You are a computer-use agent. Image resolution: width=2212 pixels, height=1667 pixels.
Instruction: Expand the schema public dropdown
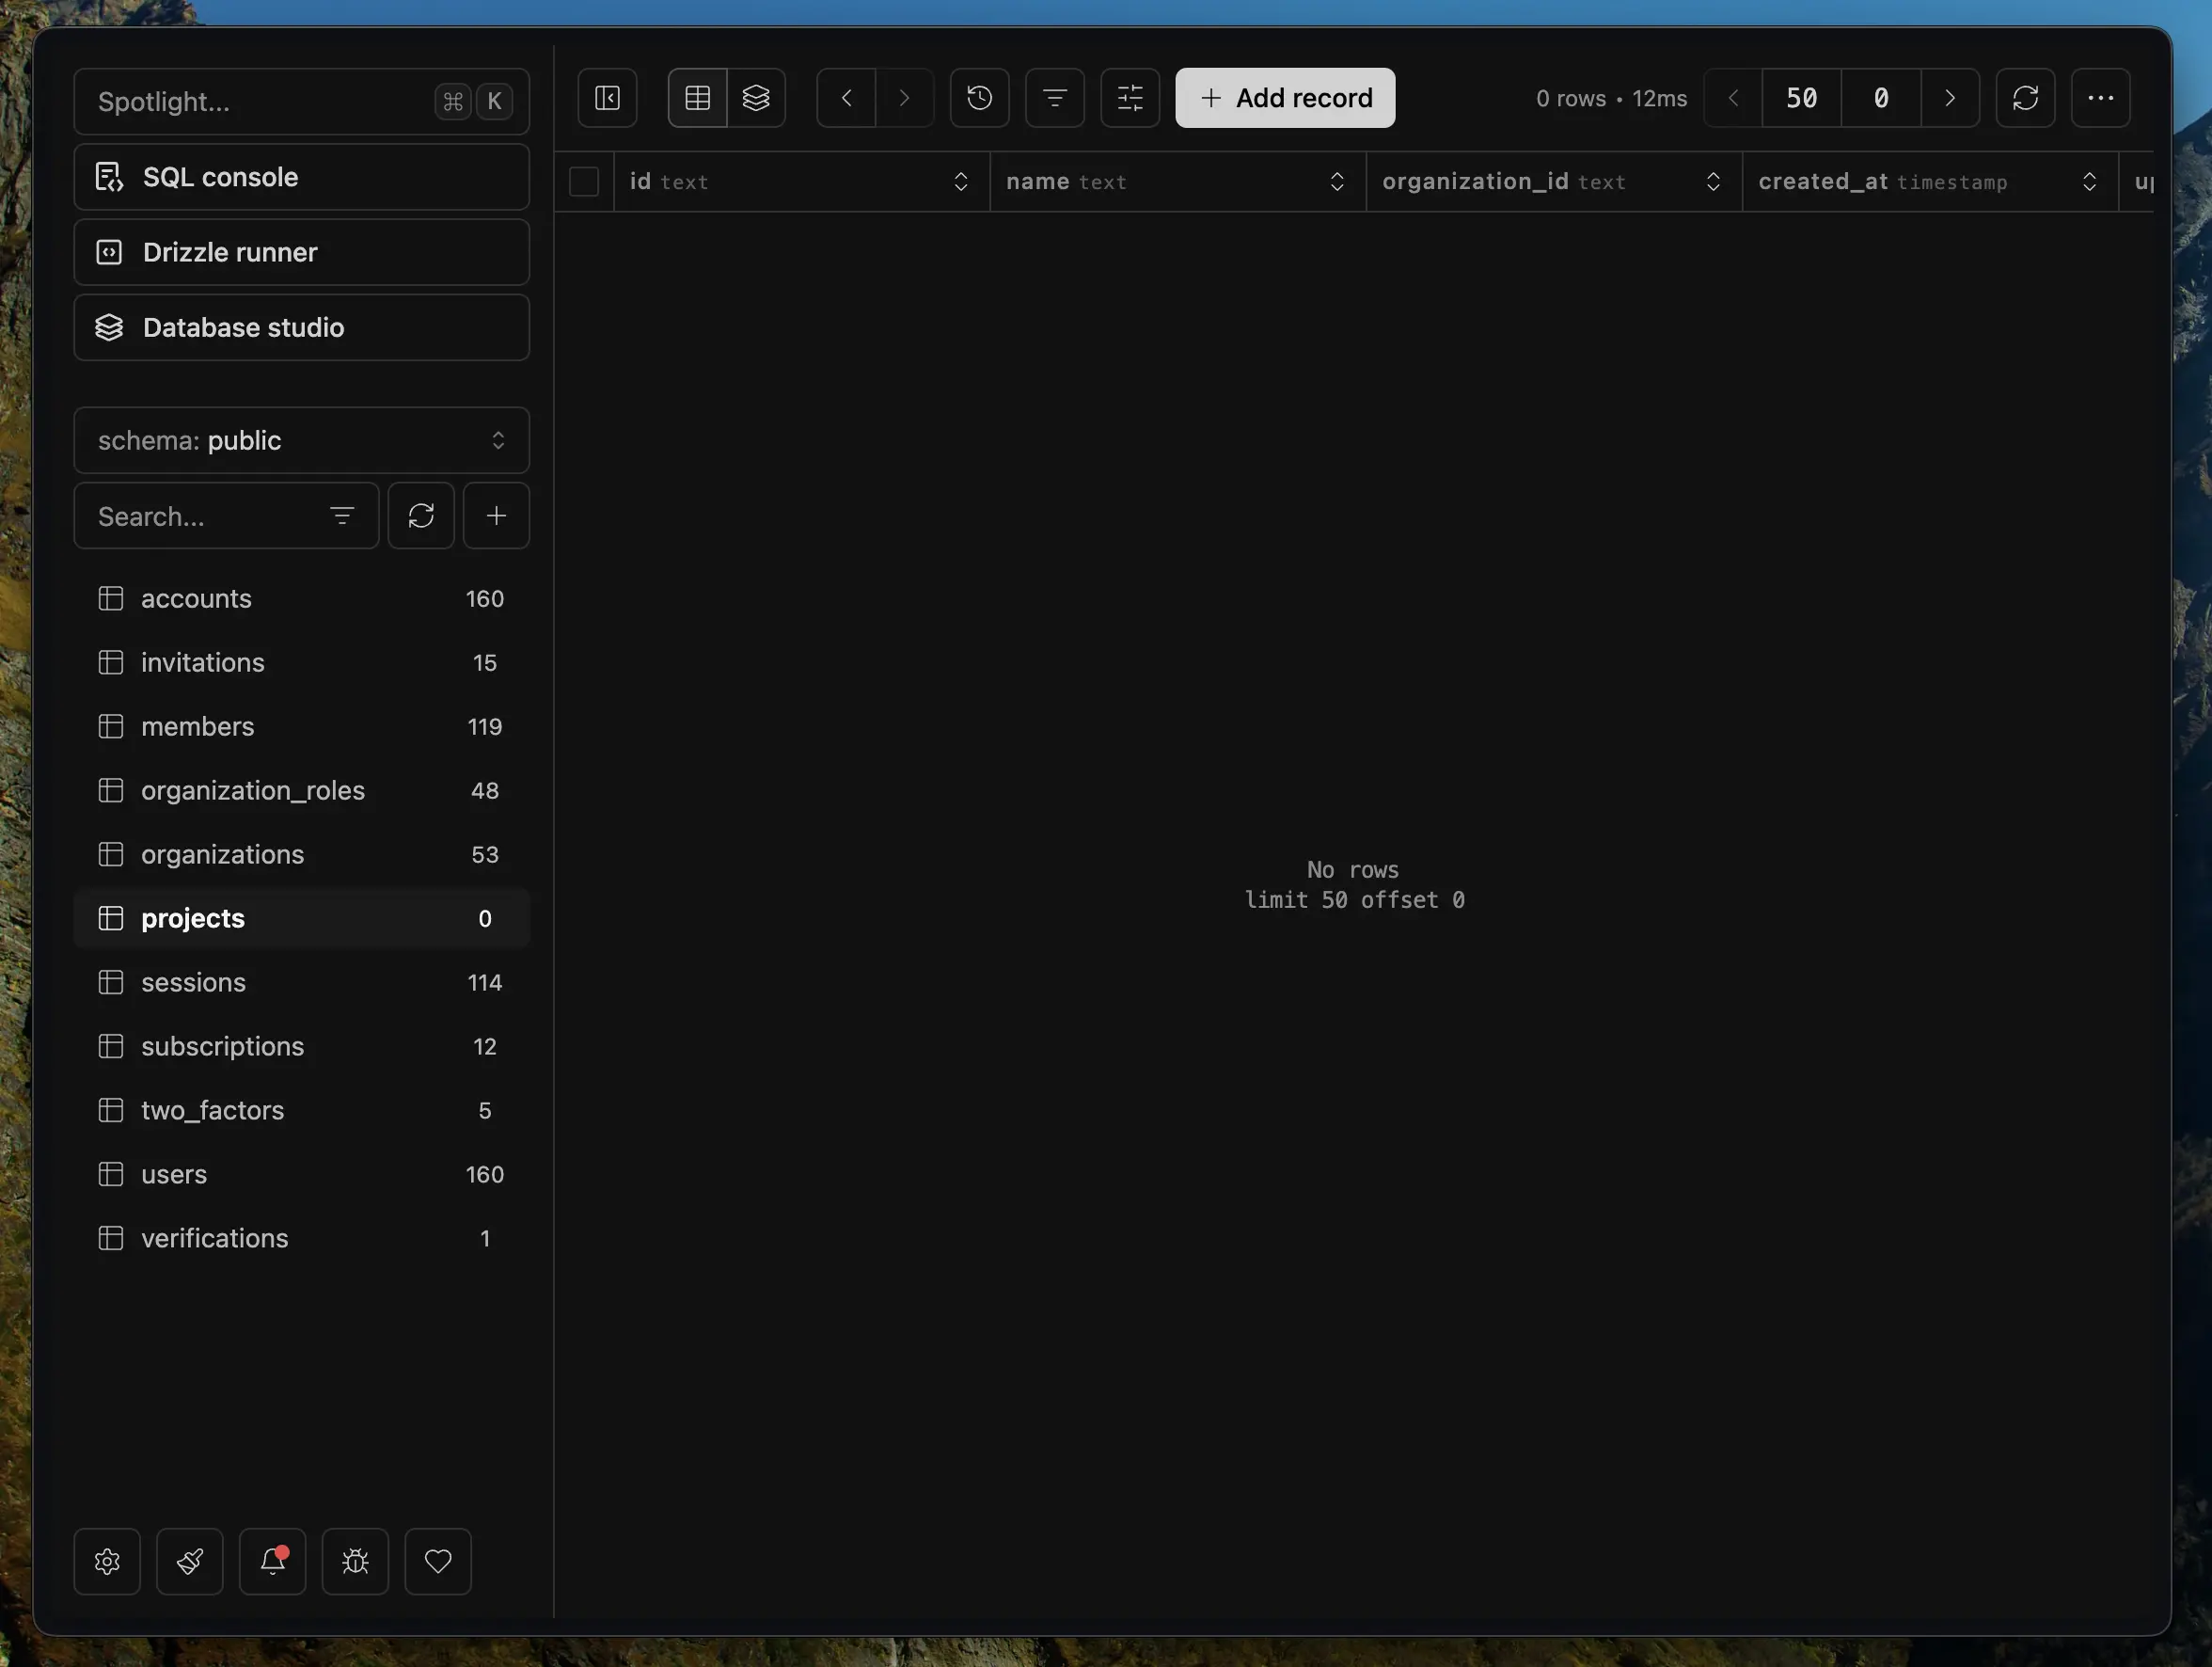click(x=301, y=440)
